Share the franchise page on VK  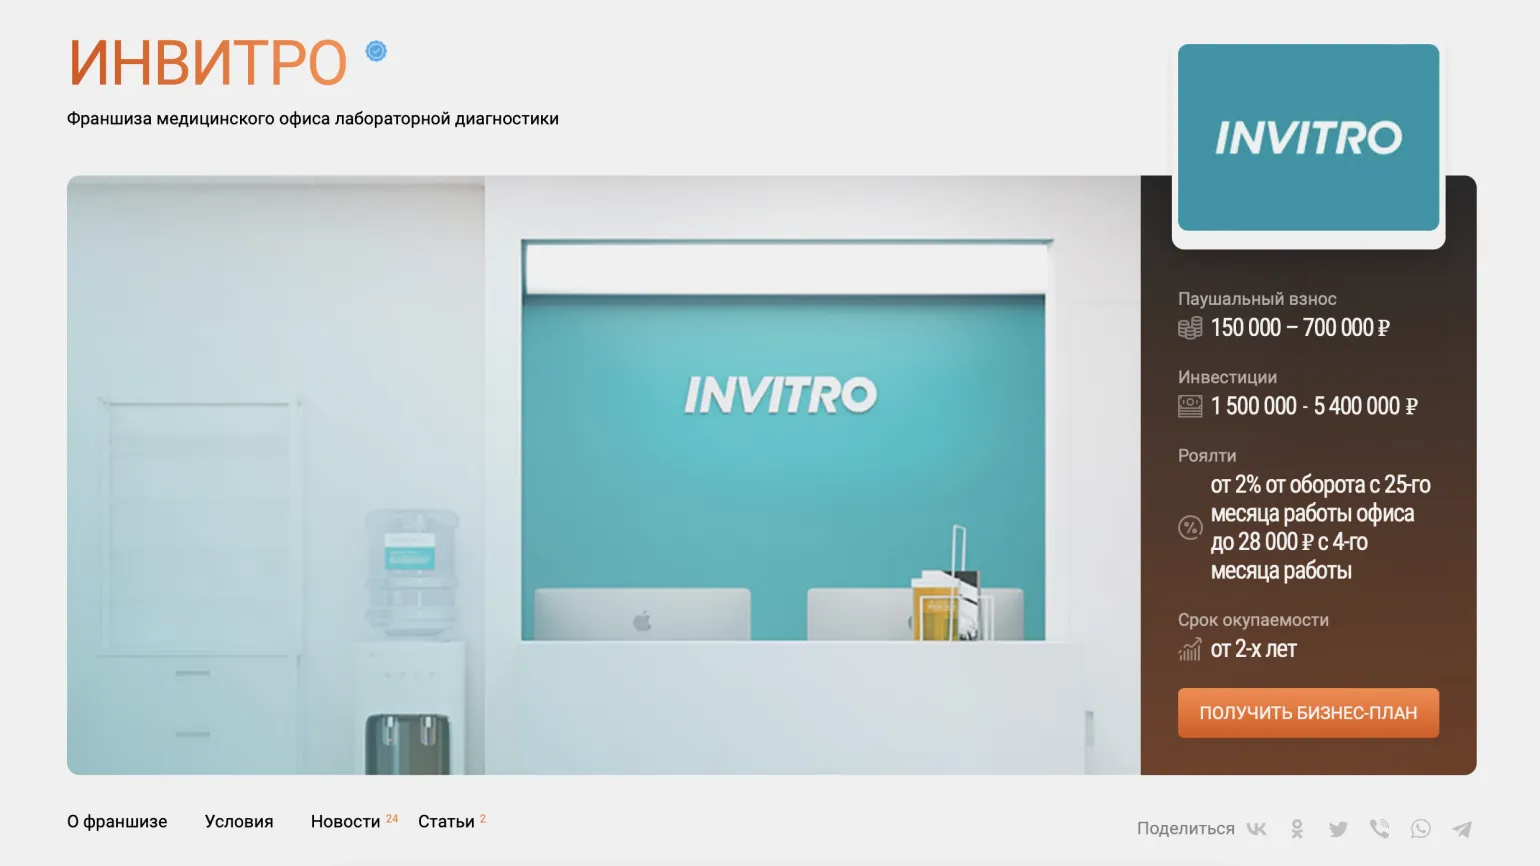point(1257,829)
